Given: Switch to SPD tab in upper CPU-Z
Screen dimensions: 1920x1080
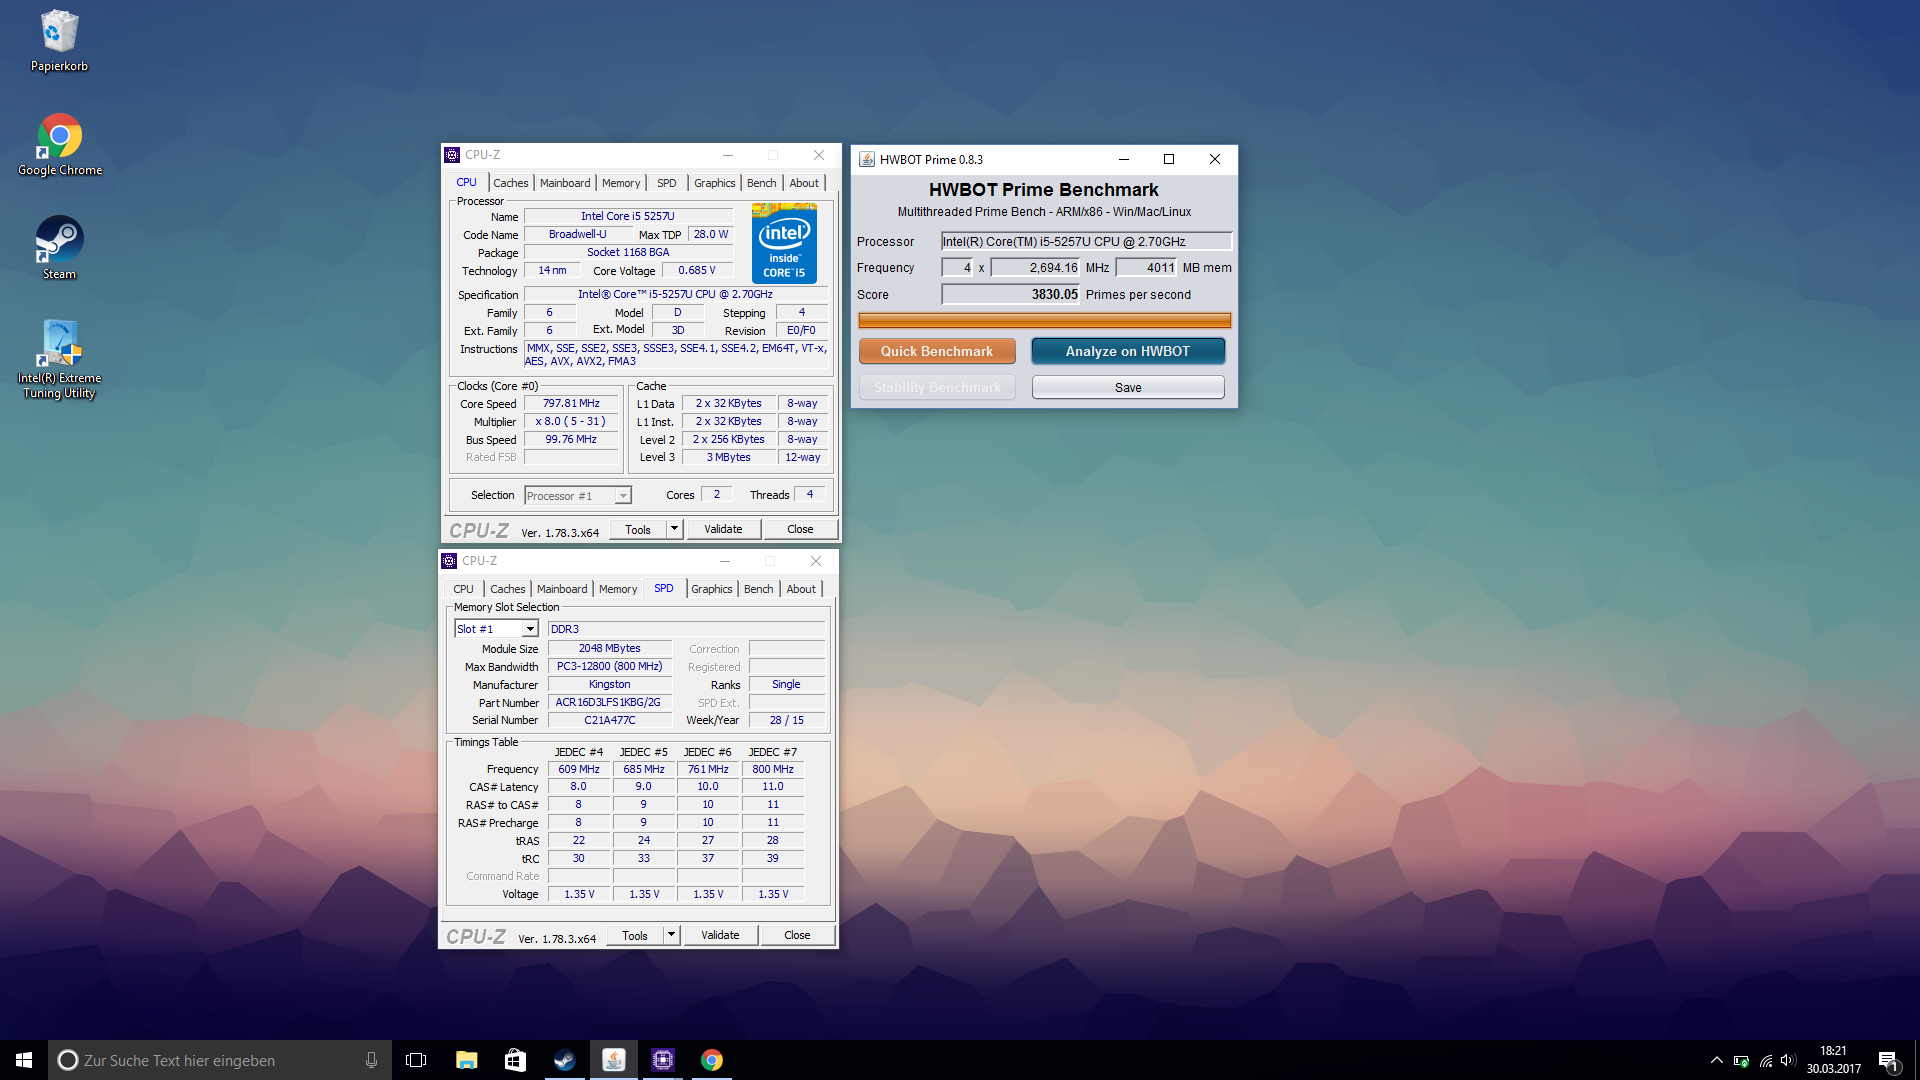Looking at the screenshot, I should tap(667, 183).
